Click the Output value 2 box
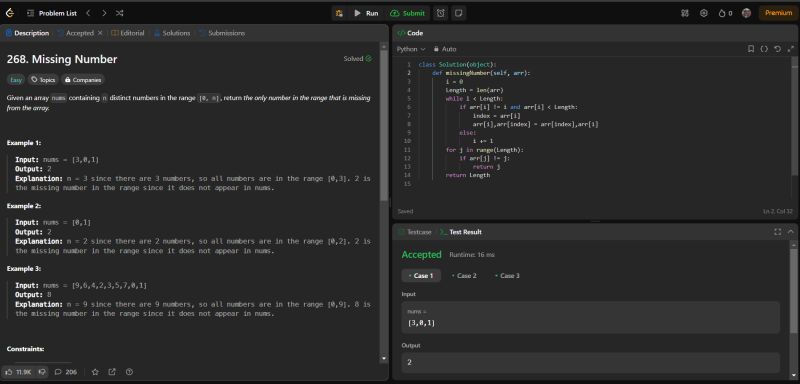 coord(590,363)
